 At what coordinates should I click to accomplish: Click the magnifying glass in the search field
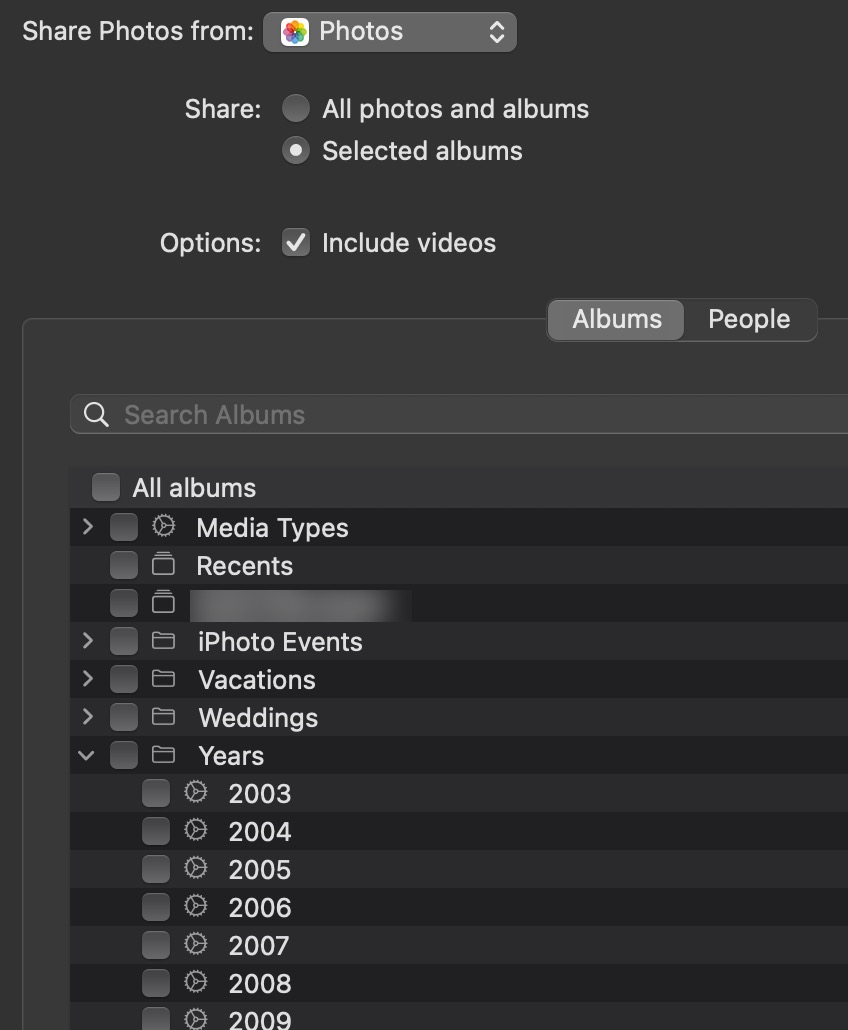[95, 413]
